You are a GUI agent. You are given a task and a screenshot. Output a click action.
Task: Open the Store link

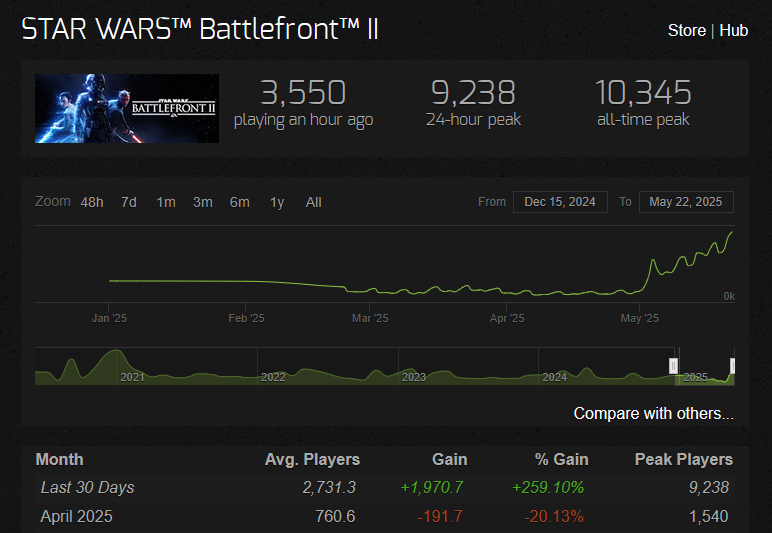tap(686, 30)
